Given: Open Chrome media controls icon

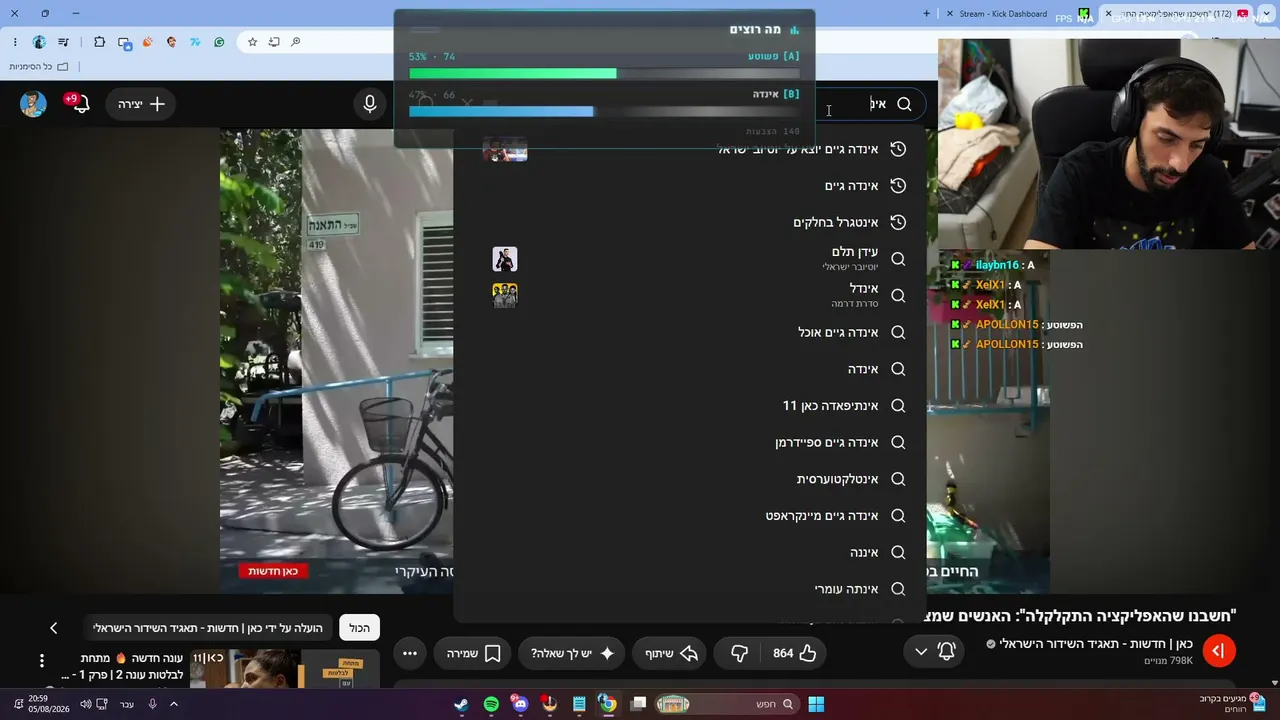Looking at the screenshot, I should pyautogui.click(x=64, y=42).
